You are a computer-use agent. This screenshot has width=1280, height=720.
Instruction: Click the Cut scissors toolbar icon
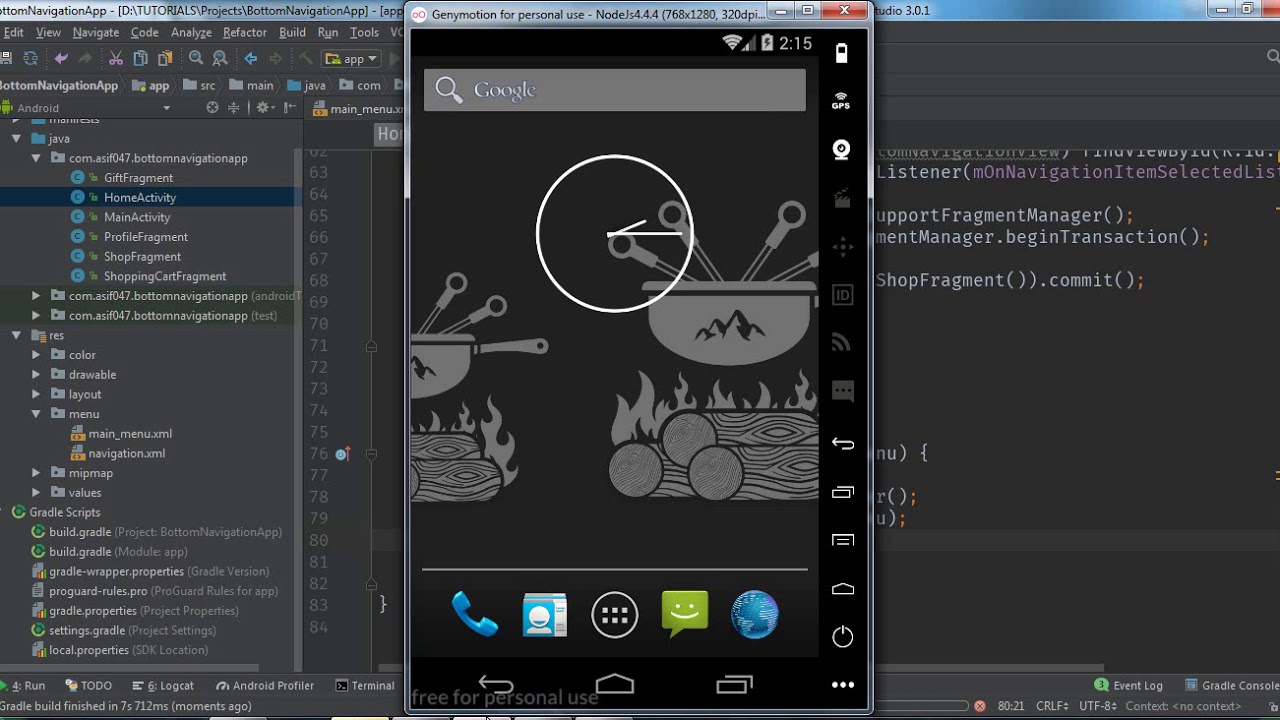116,58
